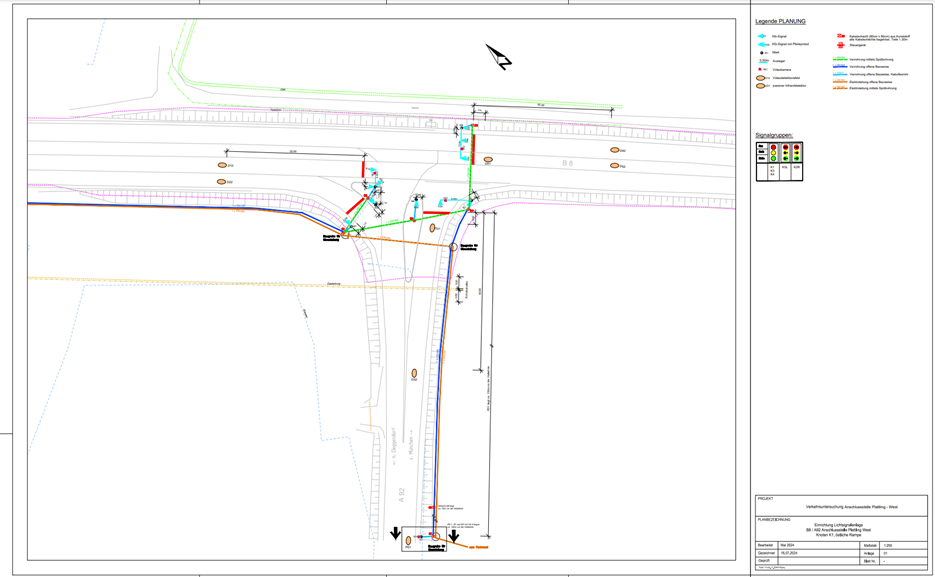Select the Kfz-Signal legend symbol
The height and width of the screenshot is (577, 935).
[x=761, y=36]
